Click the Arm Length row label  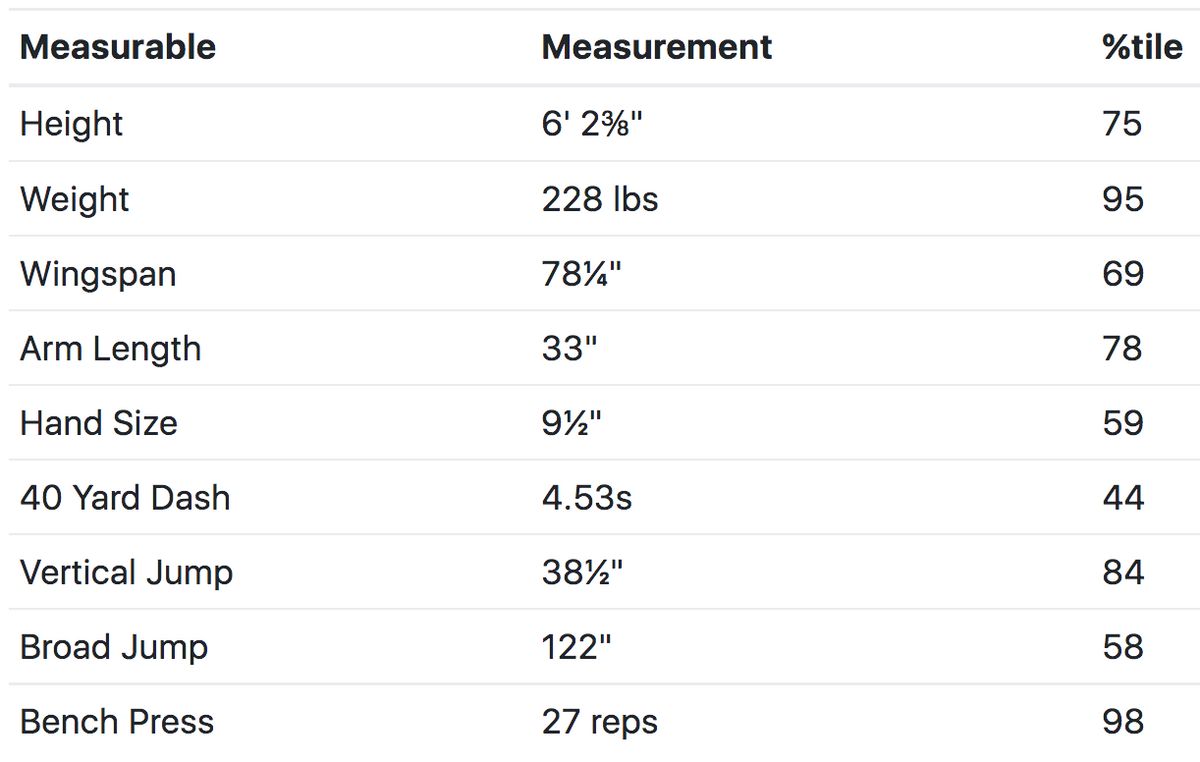click(x=110, y=349)
